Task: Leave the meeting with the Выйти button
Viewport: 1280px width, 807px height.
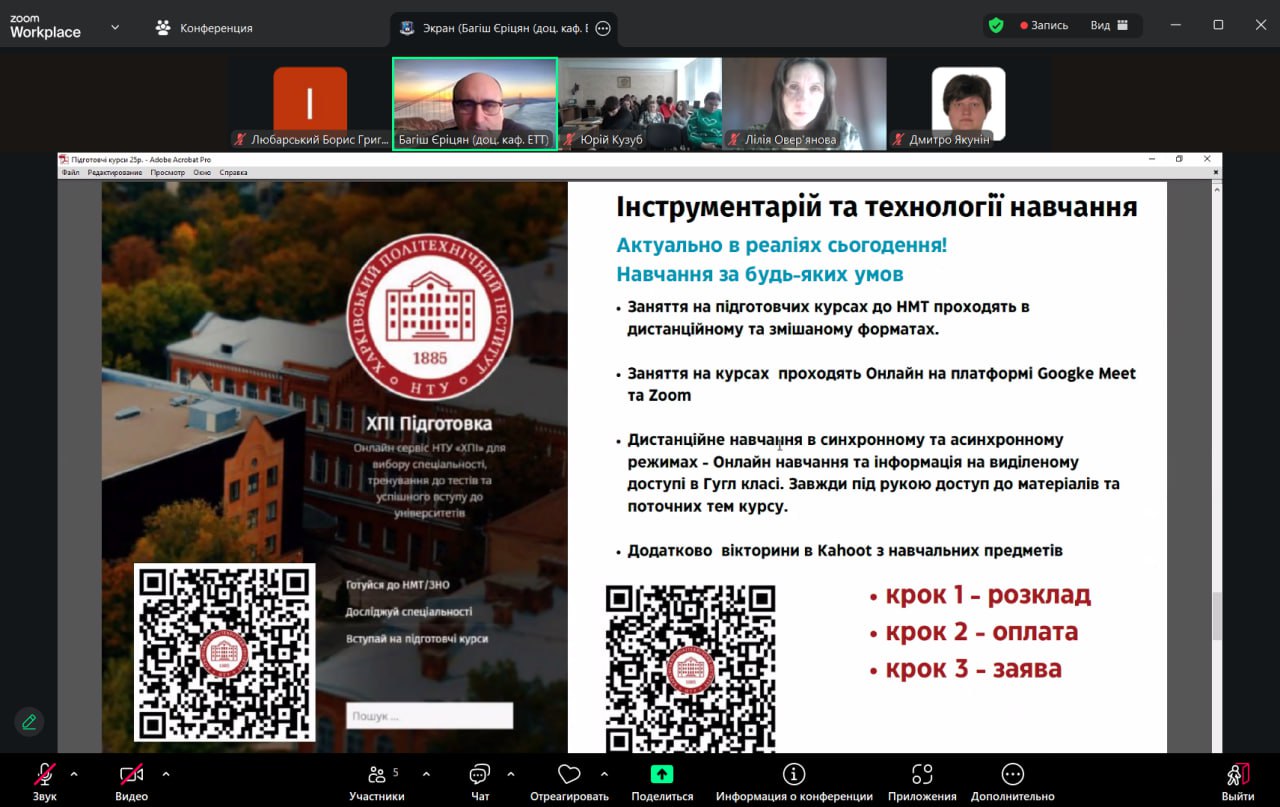Action: point(1238,781)
